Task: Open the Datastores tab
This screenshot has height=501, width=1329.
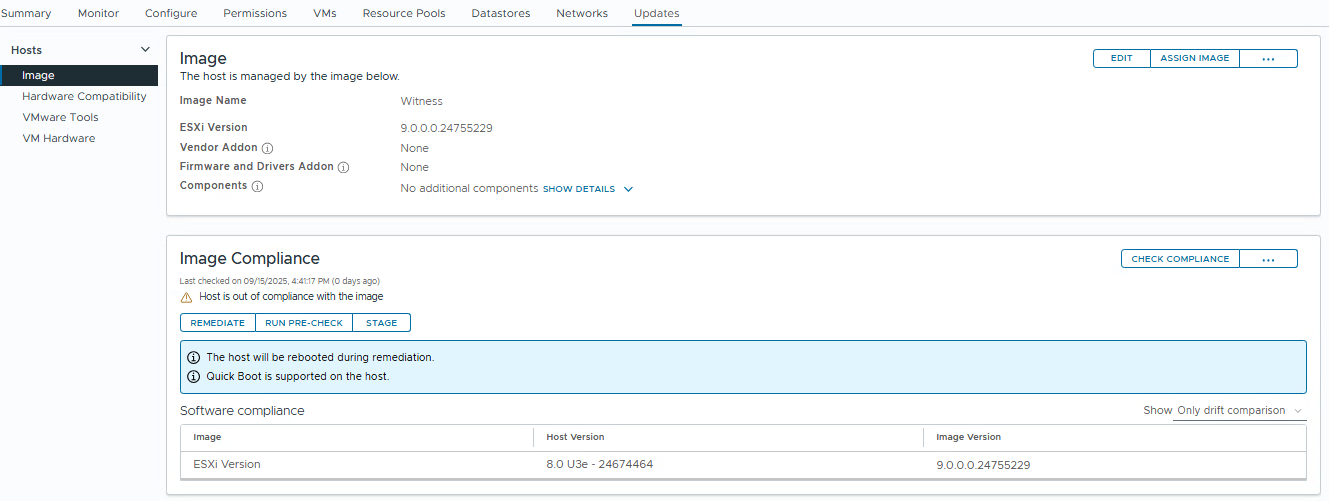Action: coord(500,13)
